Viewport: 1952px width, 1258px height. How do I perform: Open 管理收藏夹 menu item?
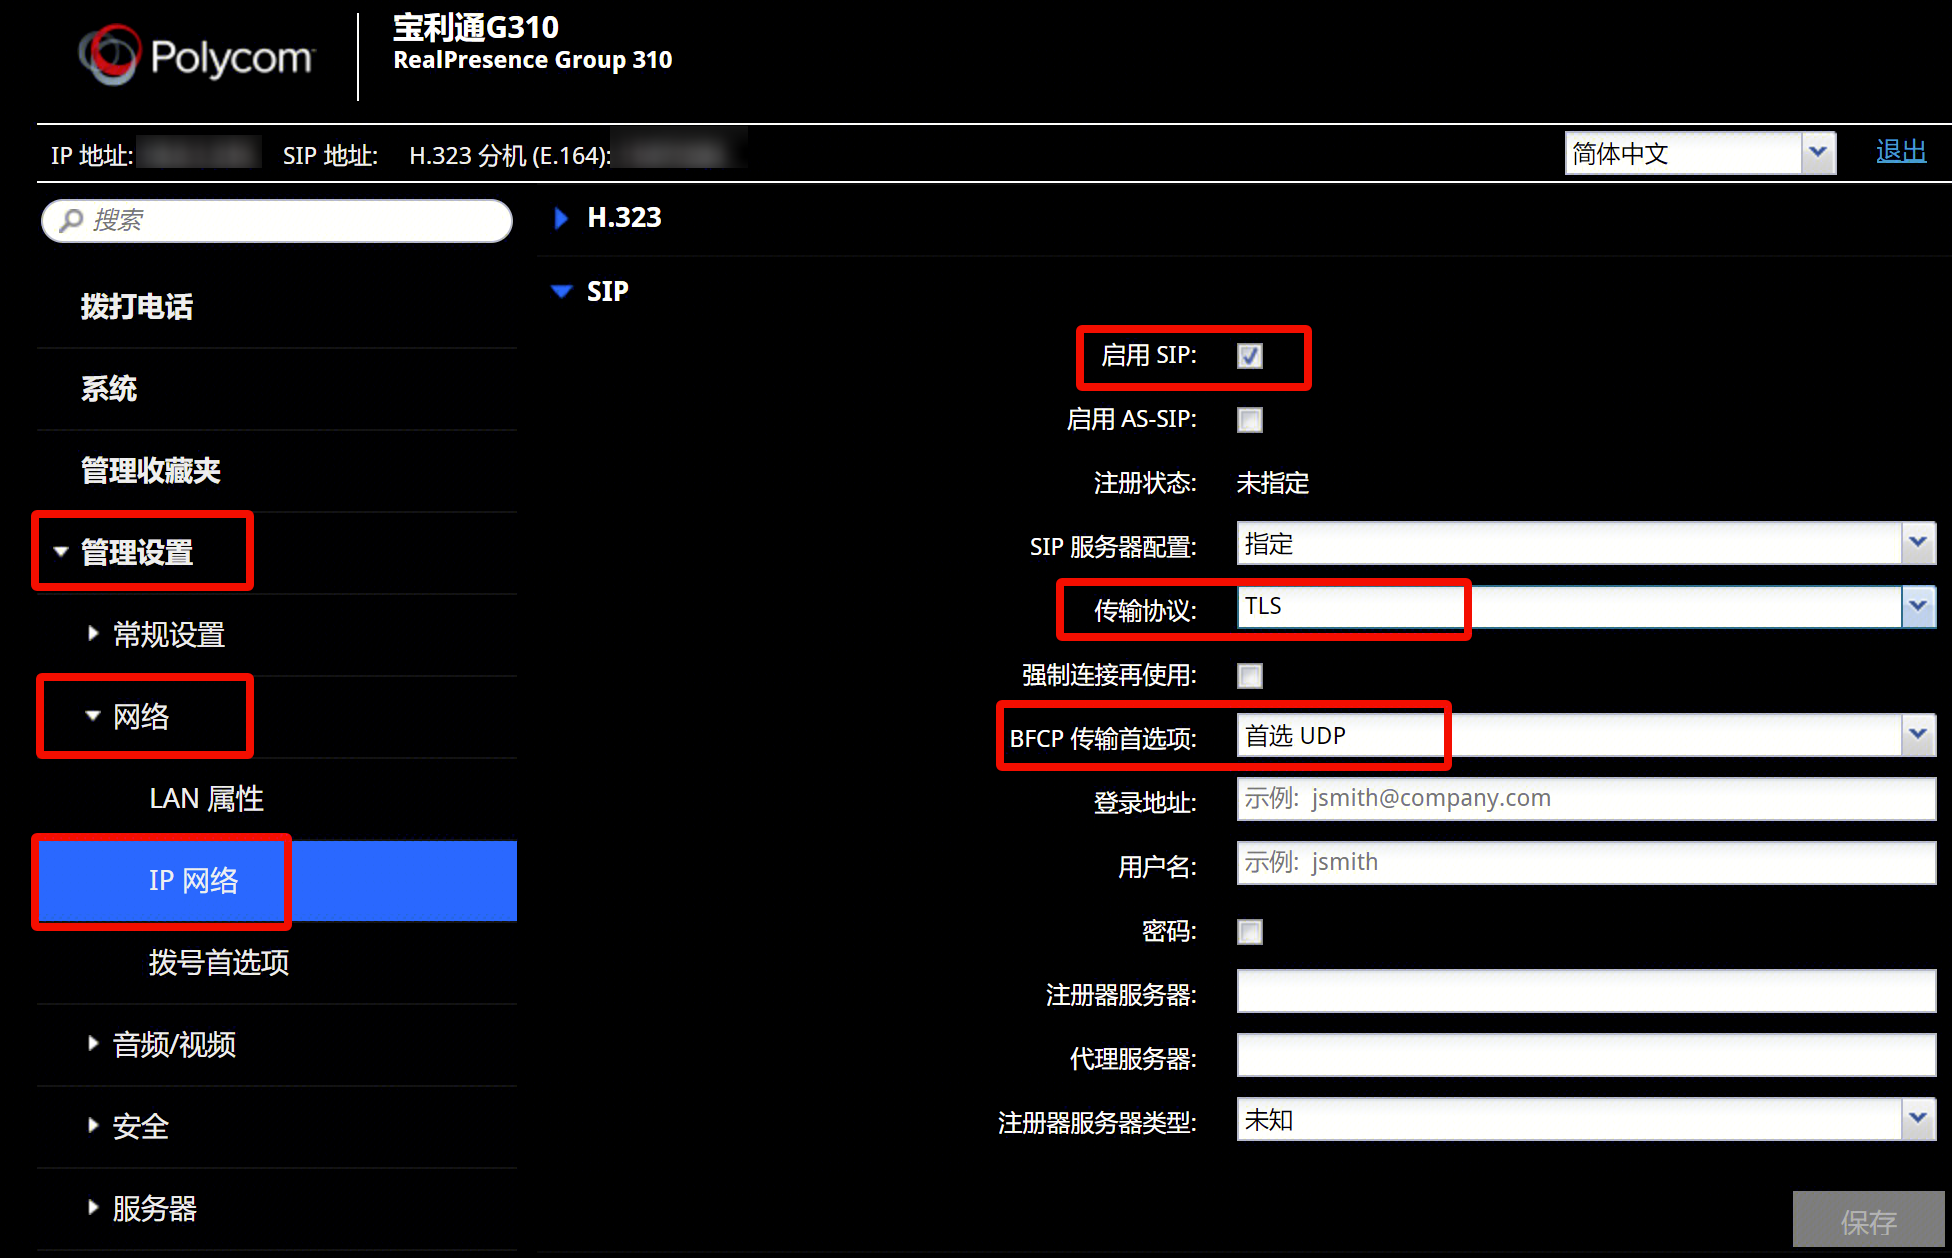click(x=150, y=471)
